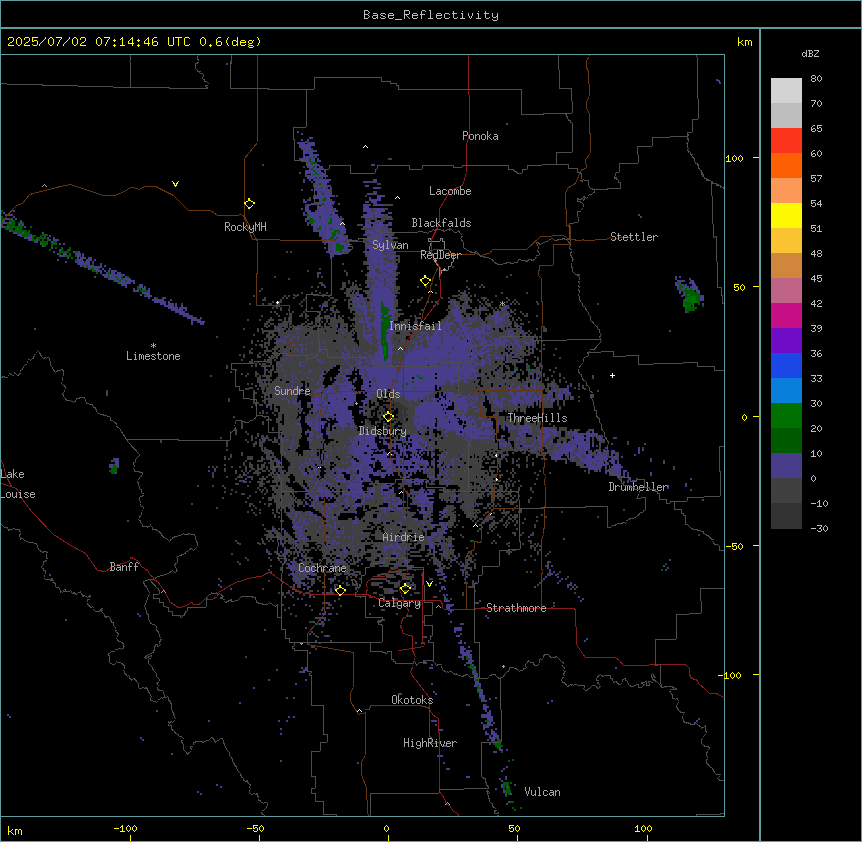Click the Olds town label
Image resolution: width=862 pixels, height=842 pixels.
tap(388, 394)
